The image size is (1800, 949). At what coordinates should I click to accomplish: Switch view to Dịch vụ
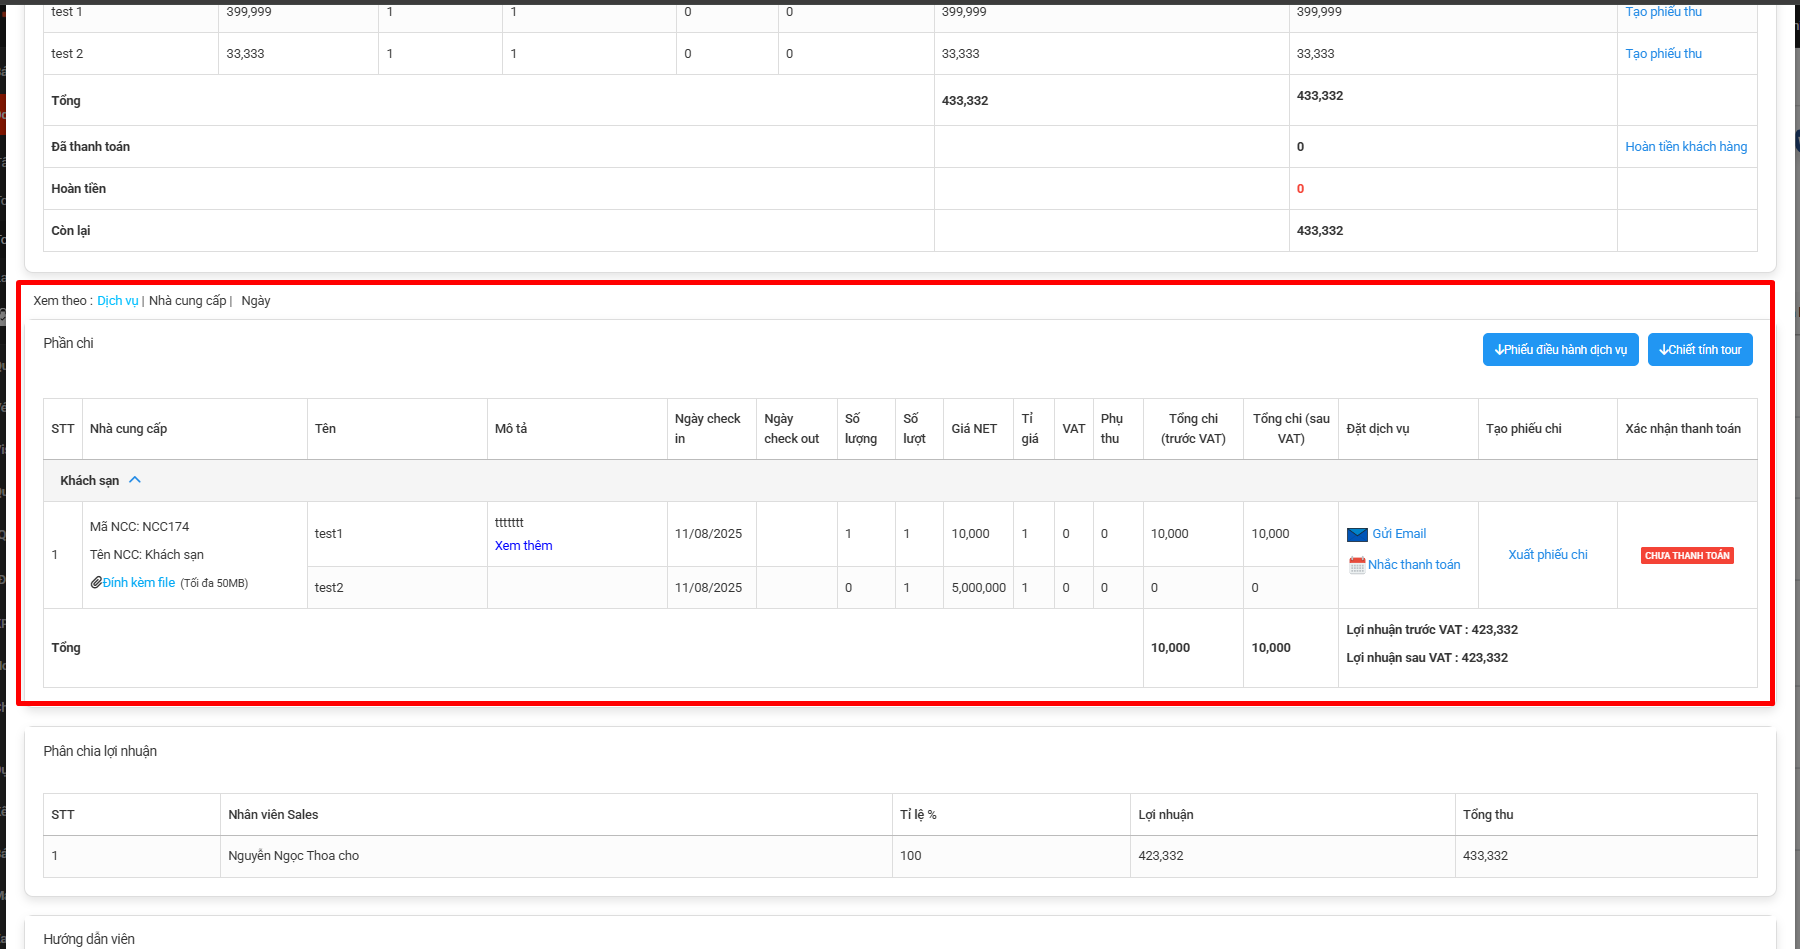(x=117, y=301)
